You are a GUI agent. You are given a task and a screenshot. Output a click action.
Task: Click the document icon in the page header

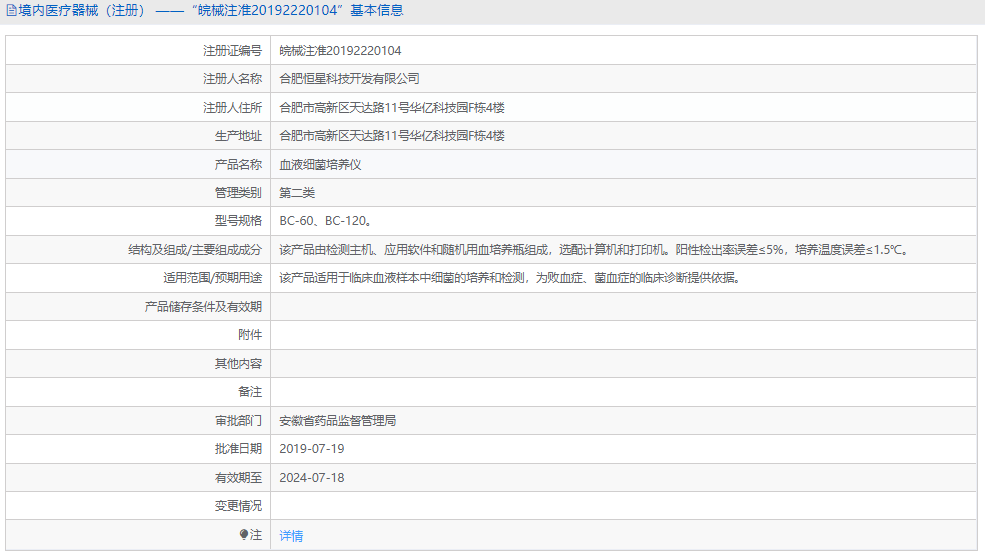(x=11, y=11)
